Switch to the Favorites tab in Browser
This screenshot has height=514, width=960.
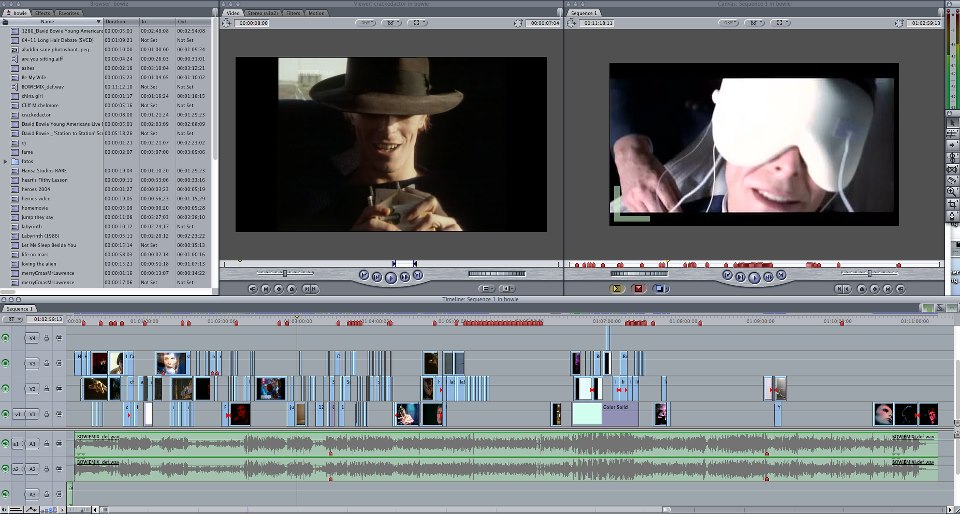[69, 12]
